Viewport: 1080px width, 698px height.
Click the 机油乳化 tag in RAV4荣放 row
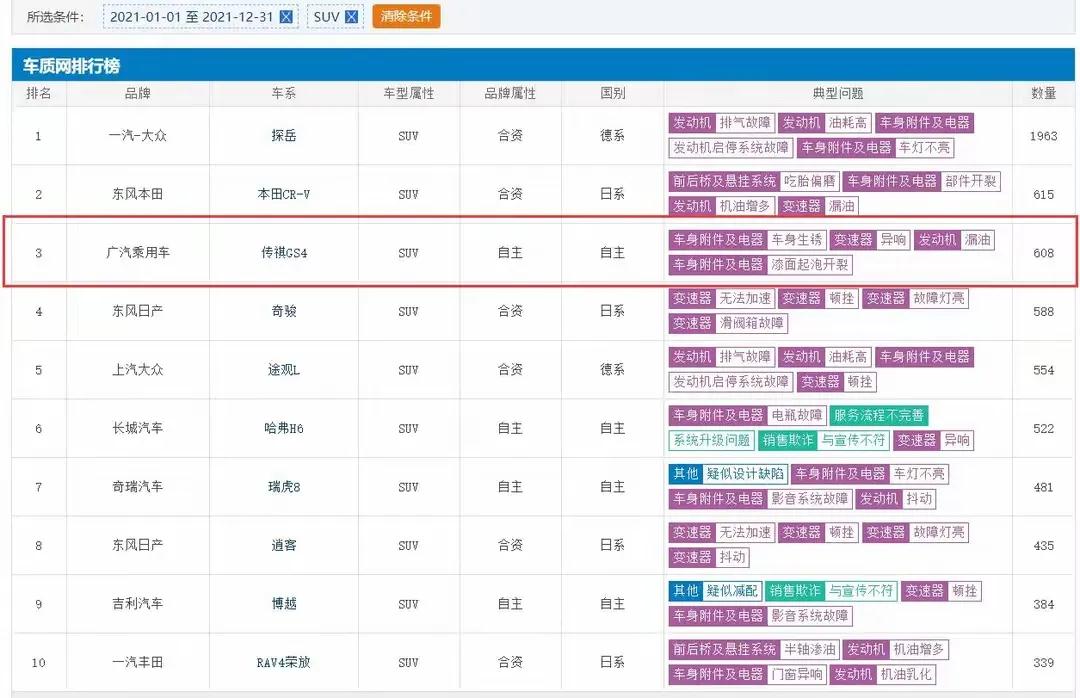(906, 675)
